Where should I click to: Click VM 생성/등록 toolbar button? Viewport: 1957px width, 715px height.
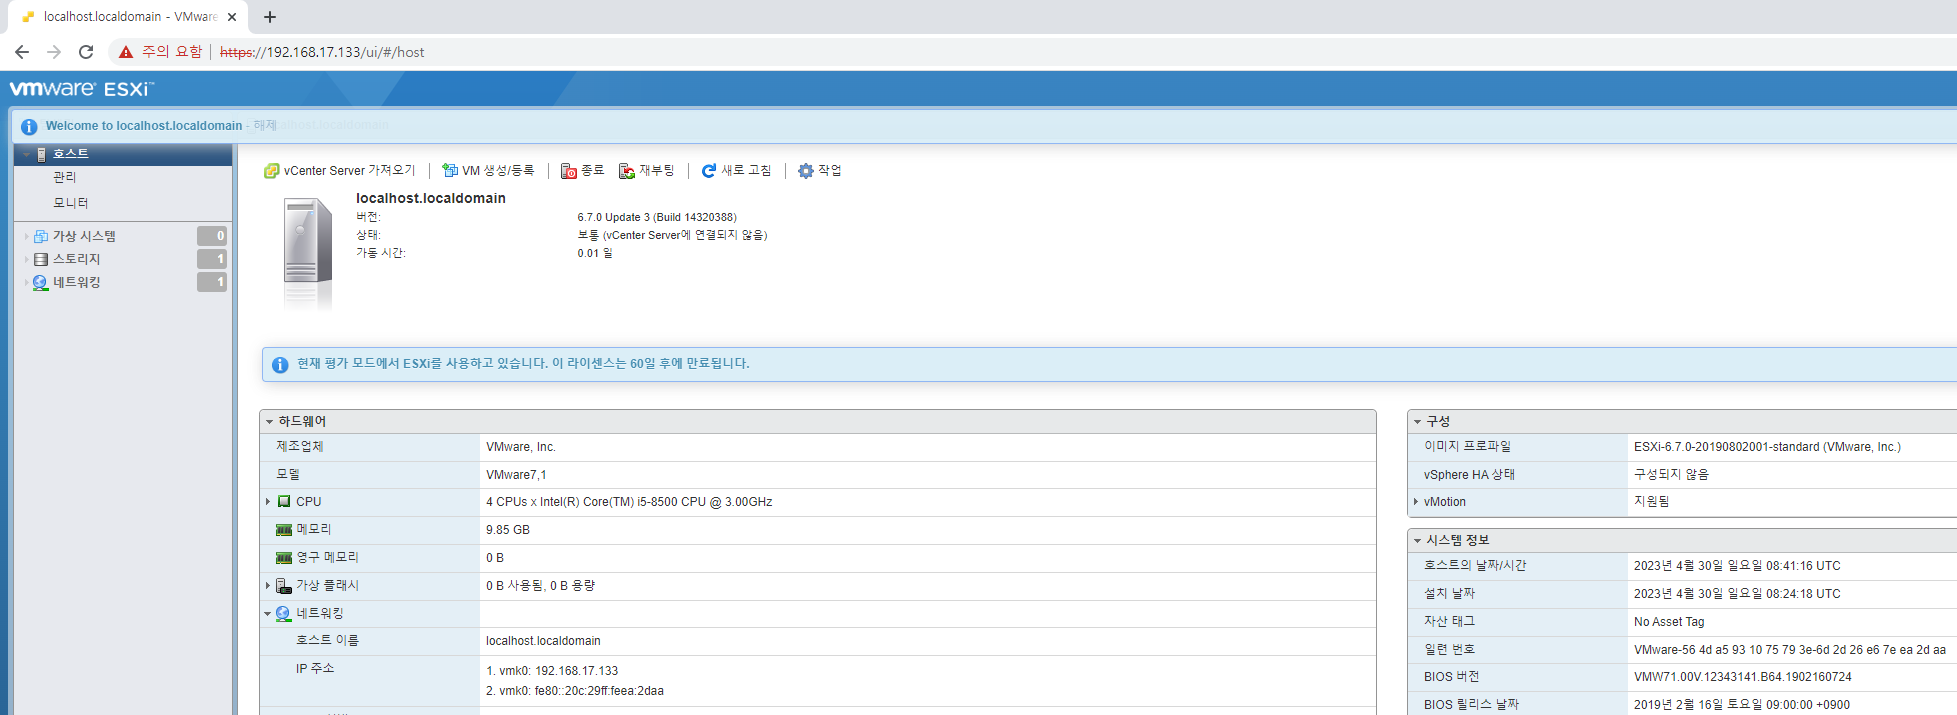coord(488,171)
